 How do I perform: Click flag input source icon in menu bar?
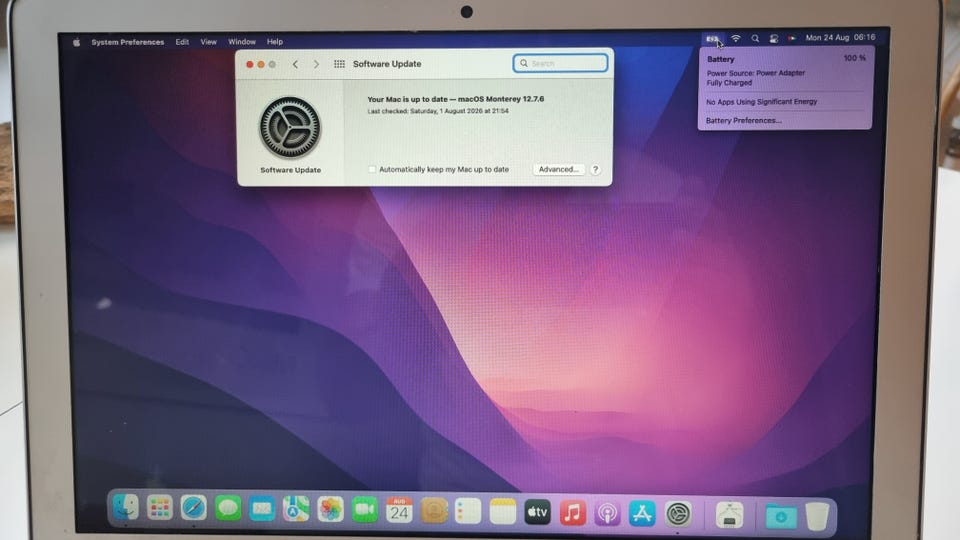(792, 38)
